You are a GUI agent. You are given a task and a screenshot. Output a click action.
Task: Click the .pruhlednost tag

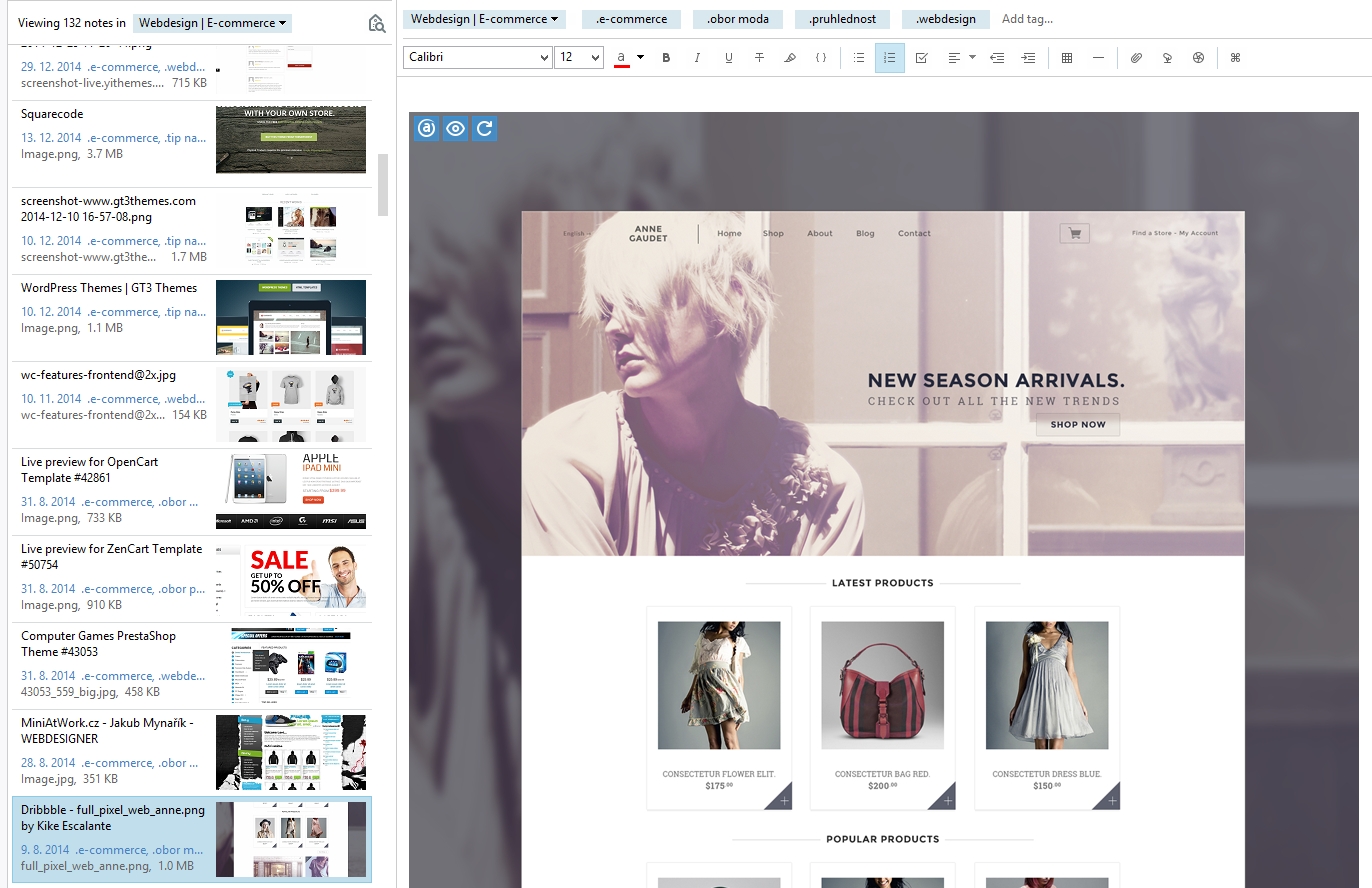tap(842, 19)
